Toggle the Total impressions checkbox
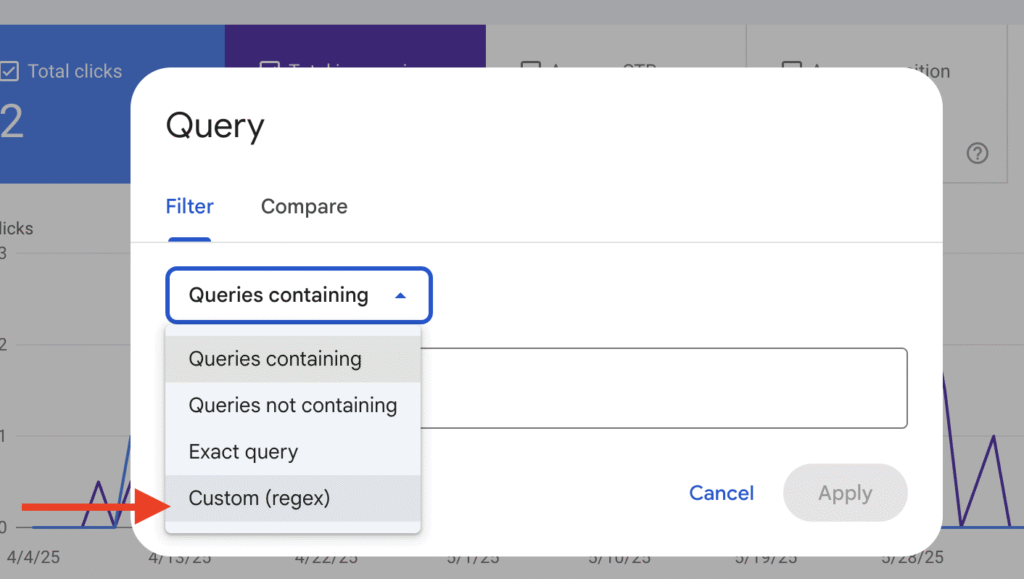 [x=269, y=65]
